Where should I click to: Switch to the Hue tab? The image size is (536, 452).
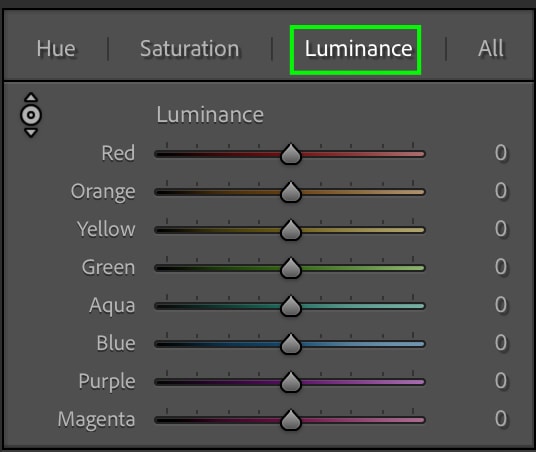[x=56, y=49]
